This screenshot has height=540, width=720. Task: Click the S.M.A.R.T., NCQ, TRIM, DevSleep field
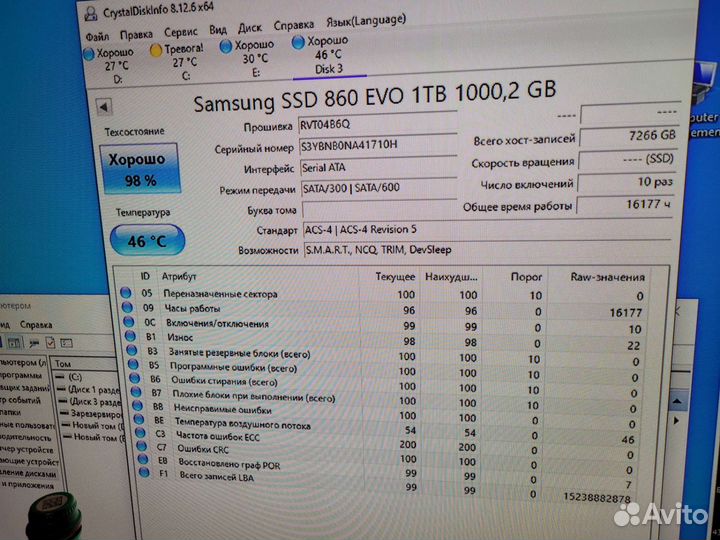(x=488, y=250)
